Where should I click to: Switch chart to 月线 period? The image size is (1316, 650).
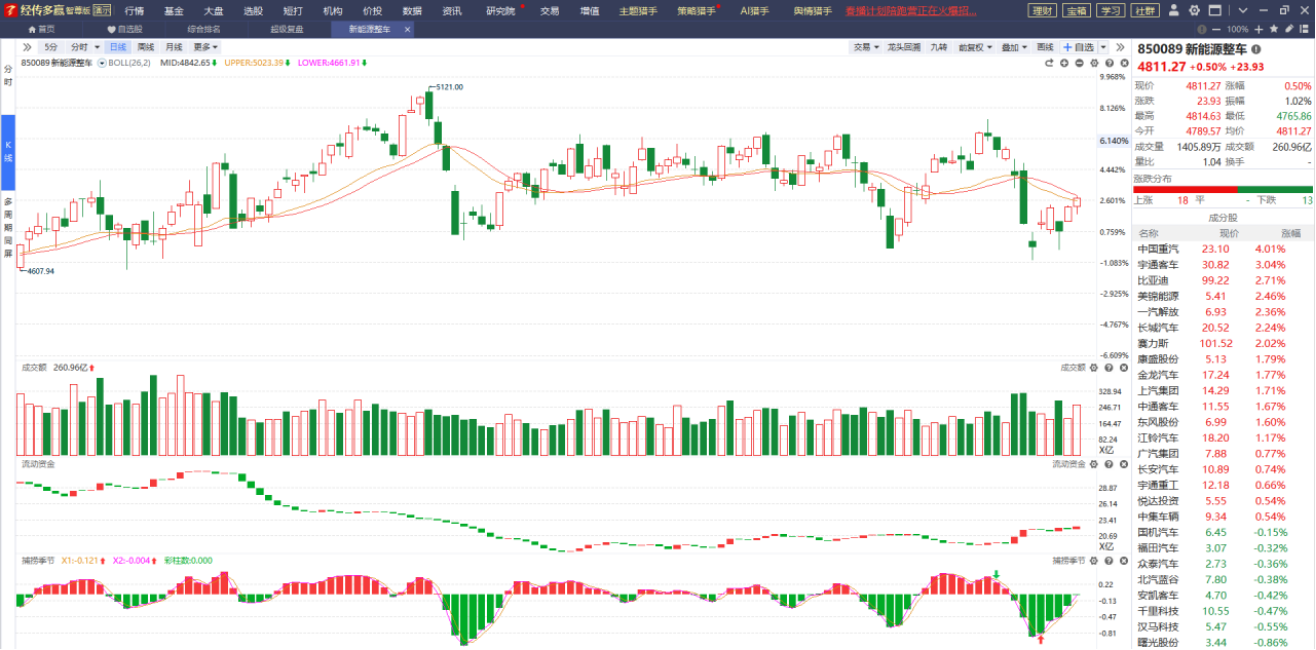[x=174, y=47]
